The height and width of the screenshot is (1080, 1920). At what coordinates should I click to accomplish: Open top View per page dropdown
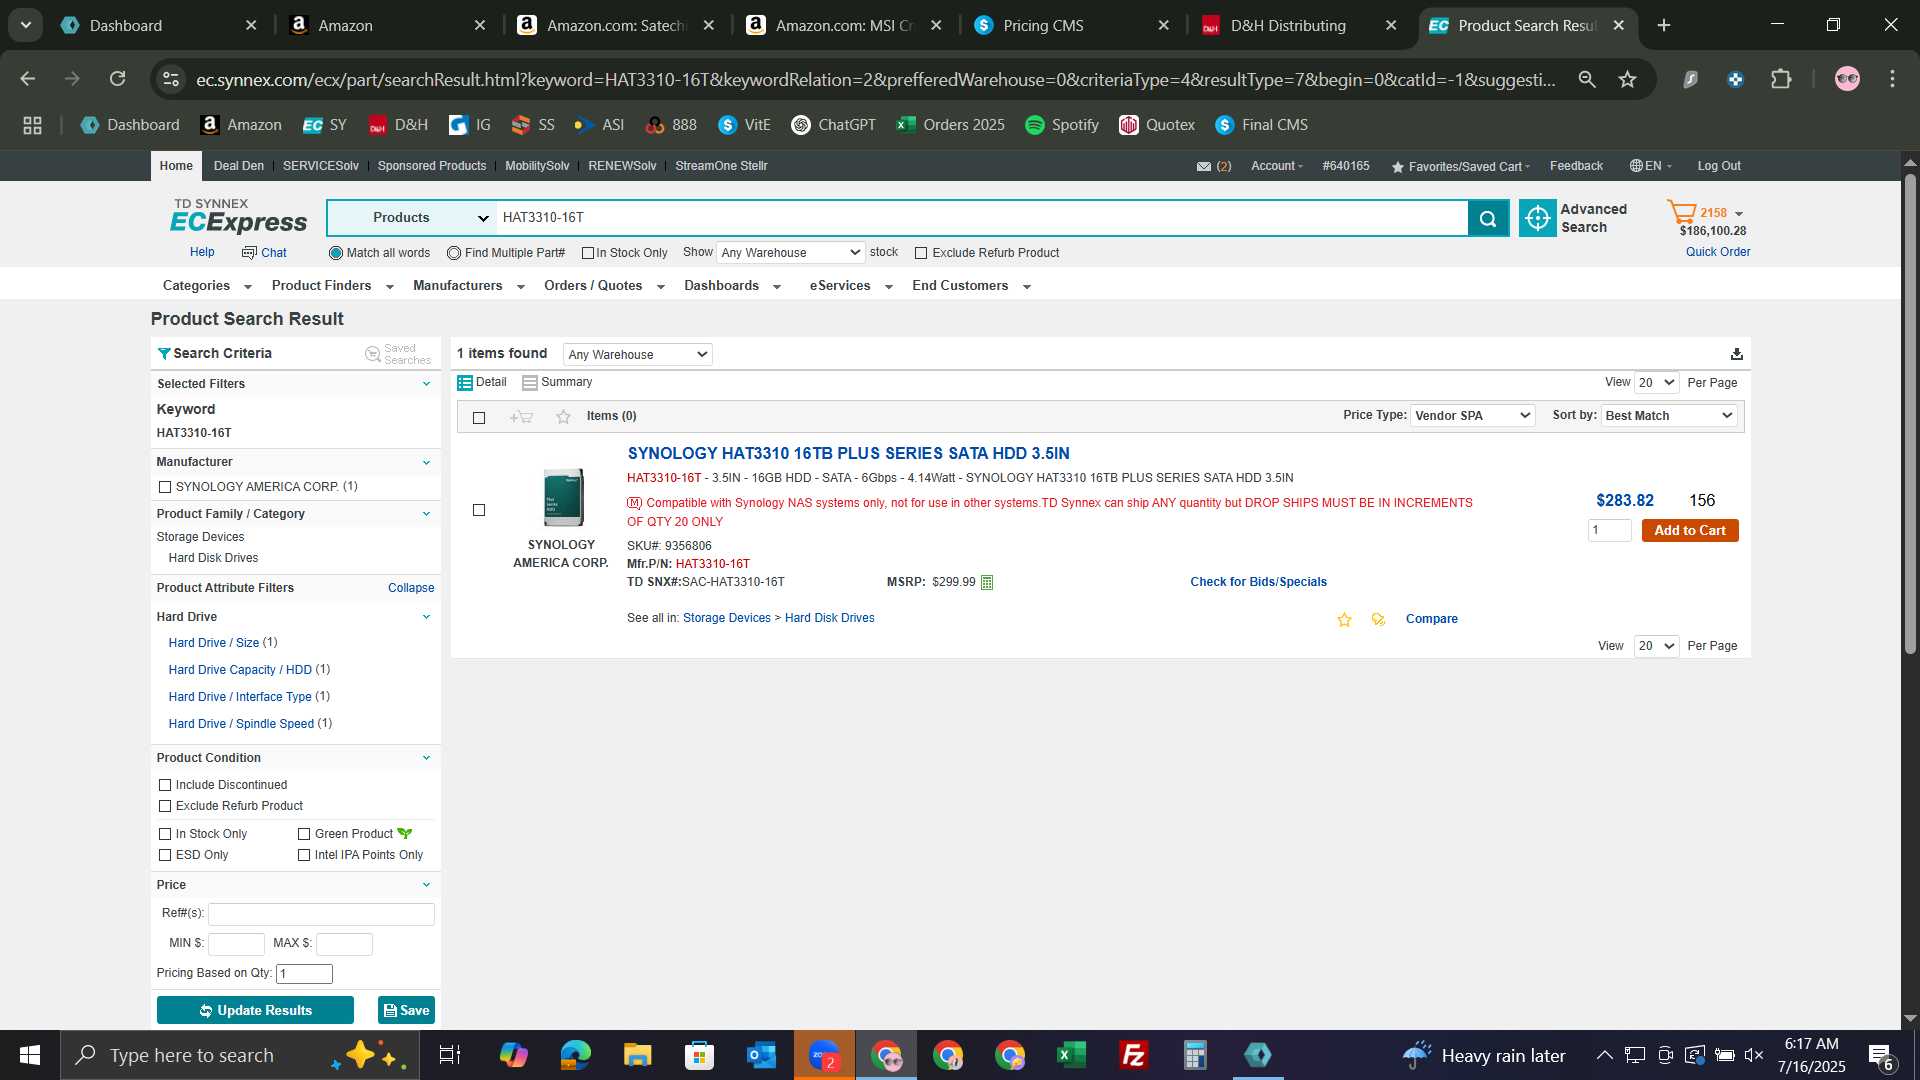pos(1656,382)
